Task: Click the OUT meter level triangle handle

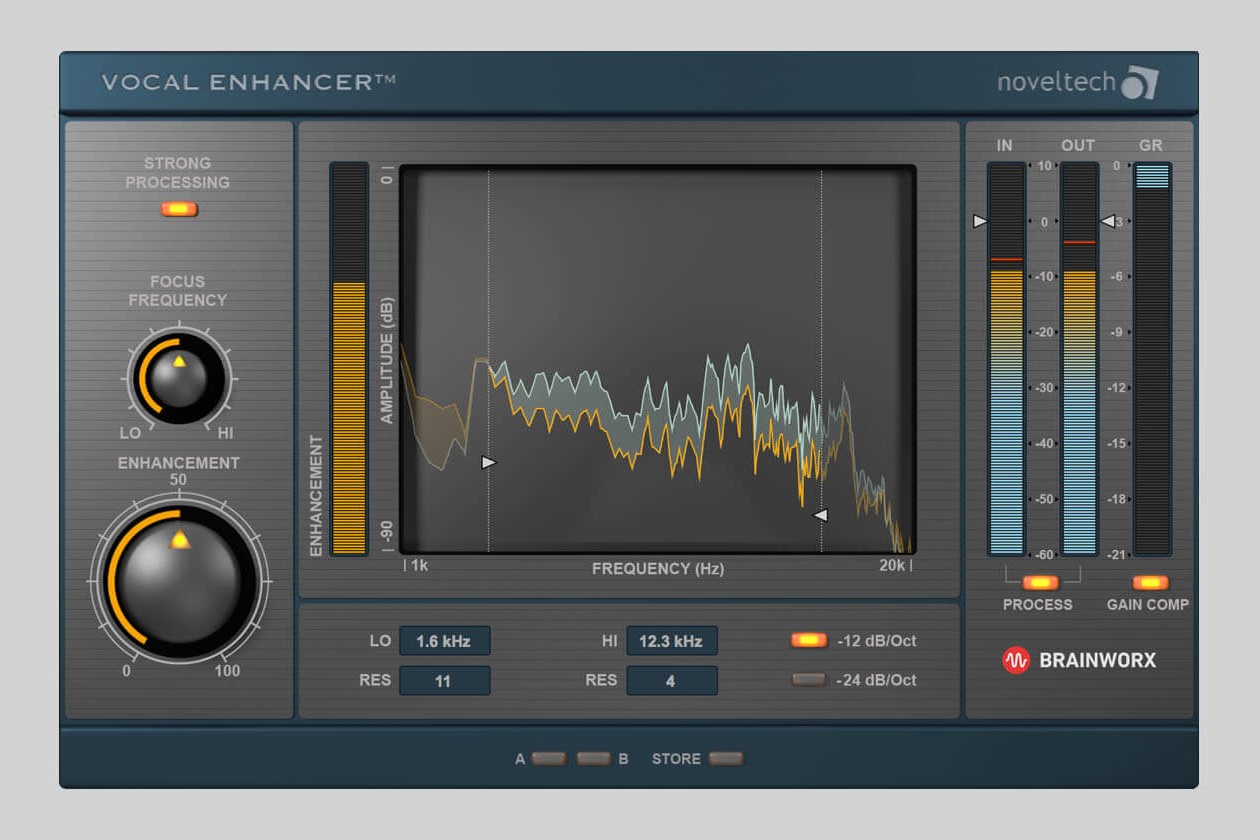Action: pyautogui.click(x=1107, y=221)
